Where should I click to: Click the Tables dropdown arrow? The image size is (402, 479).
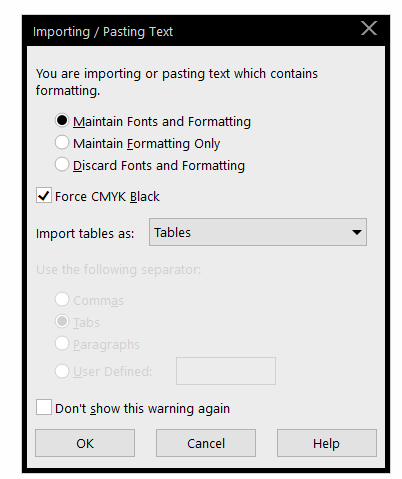[x=357, y=232]
